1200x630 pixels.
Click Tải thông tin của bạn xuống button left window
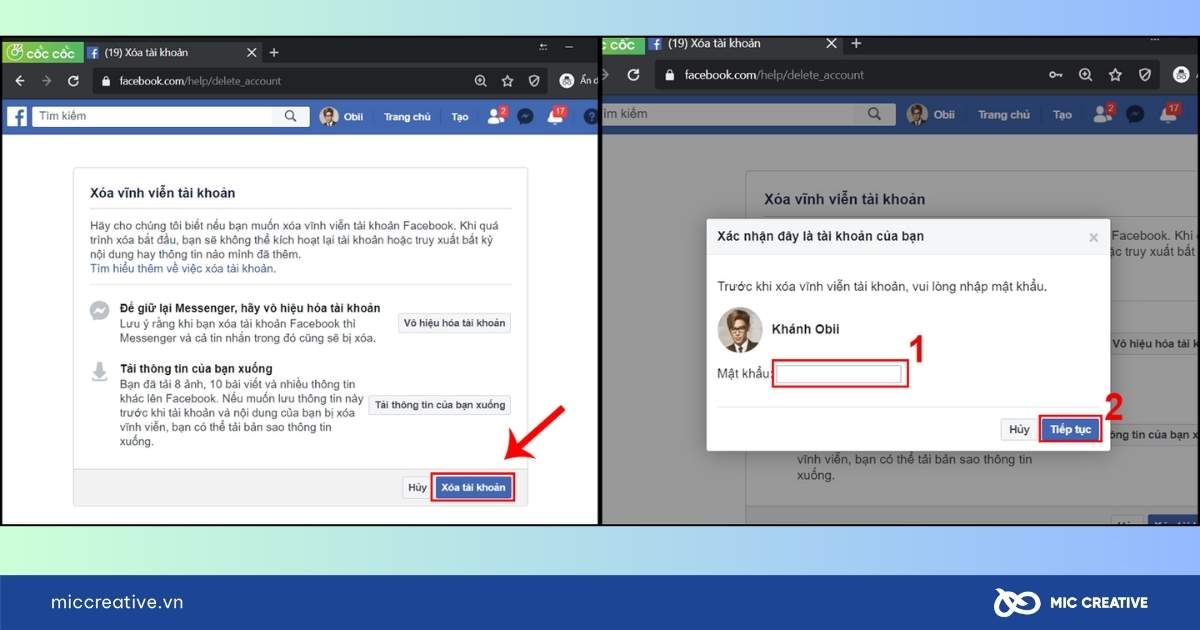coord(439,405)
